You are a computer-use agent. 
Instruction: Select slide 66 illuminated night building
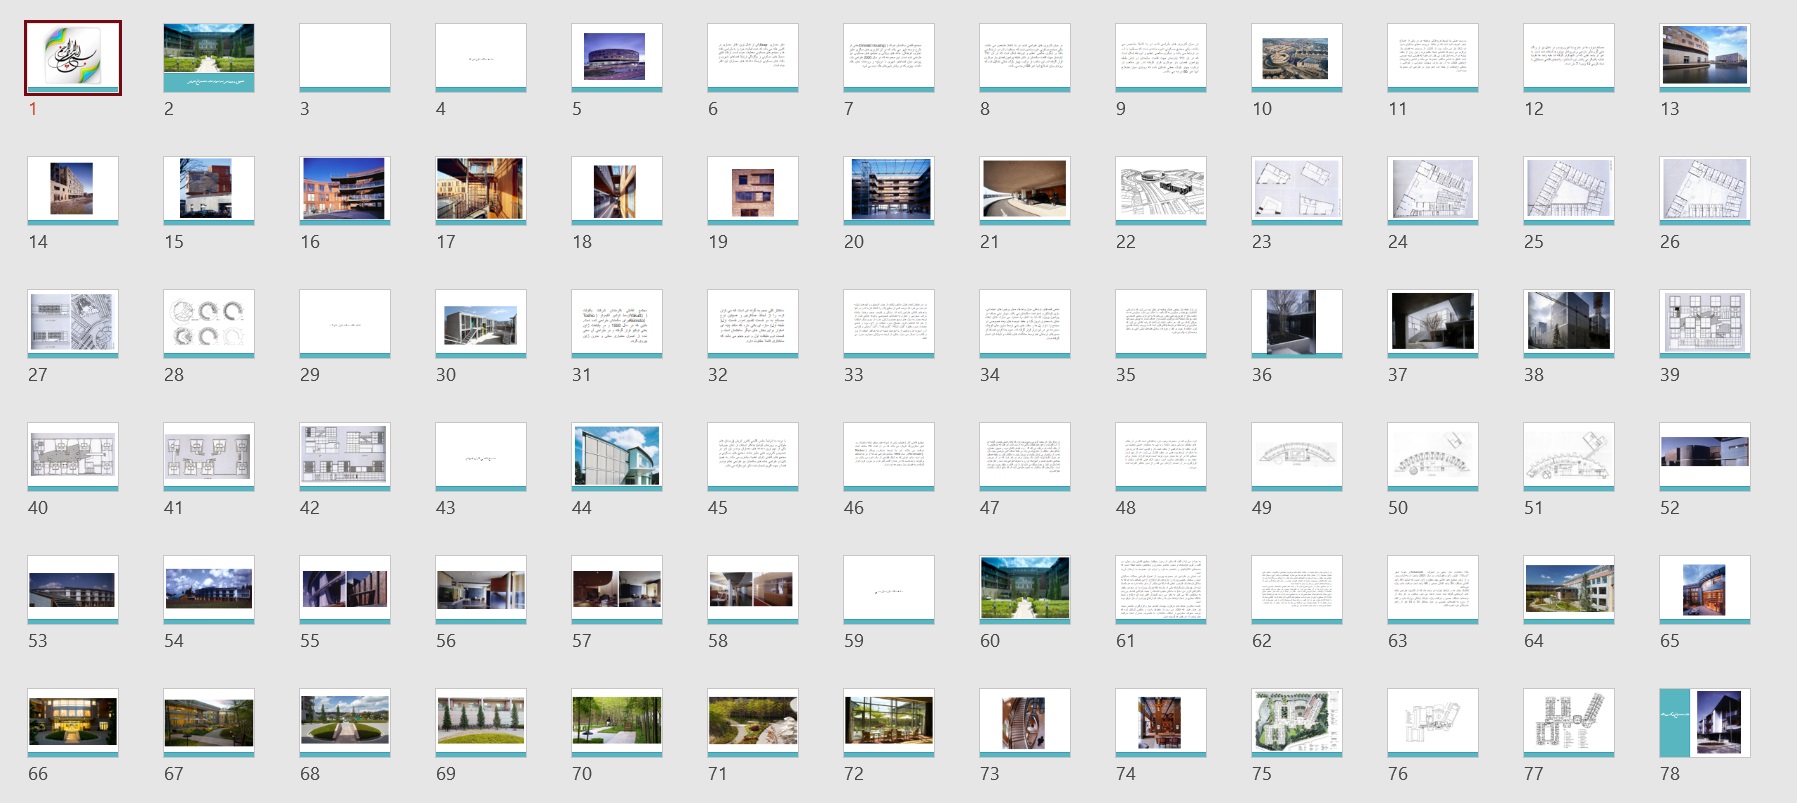pyautogui.click(x=73, y=722)
